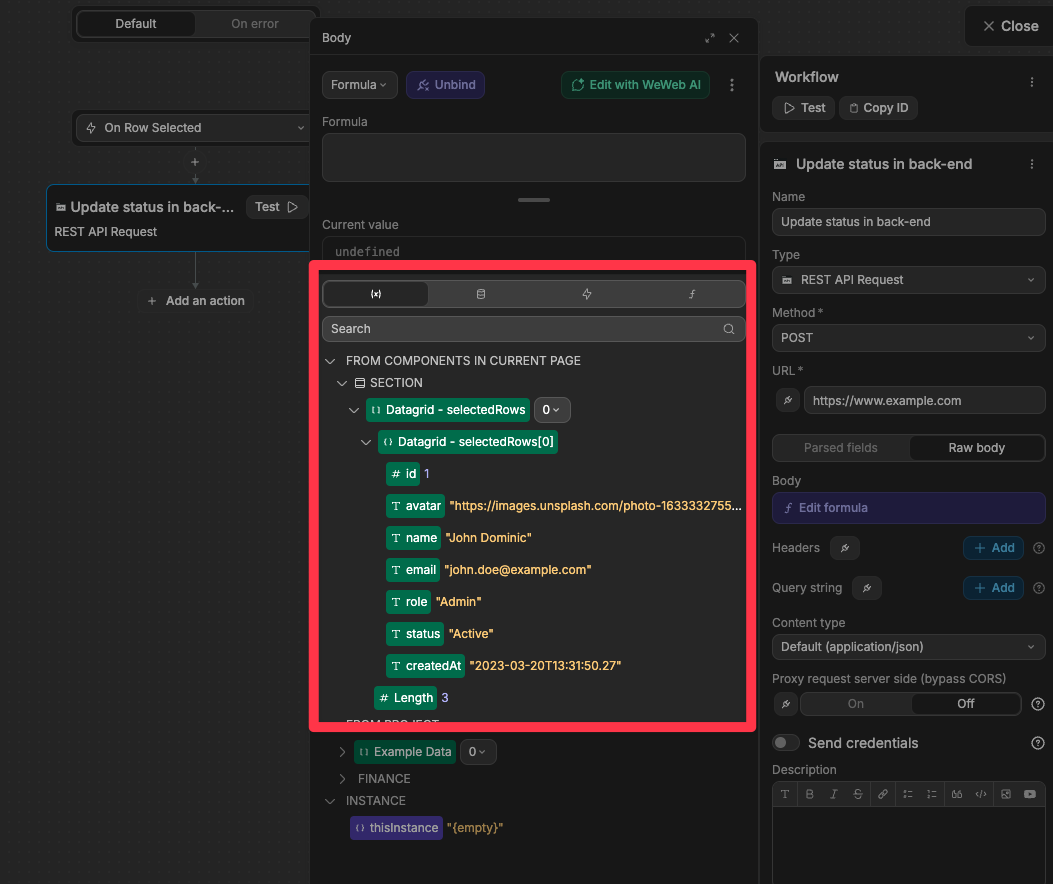
Task: Toggle the Send credentials switch
Action: (787, 743)
